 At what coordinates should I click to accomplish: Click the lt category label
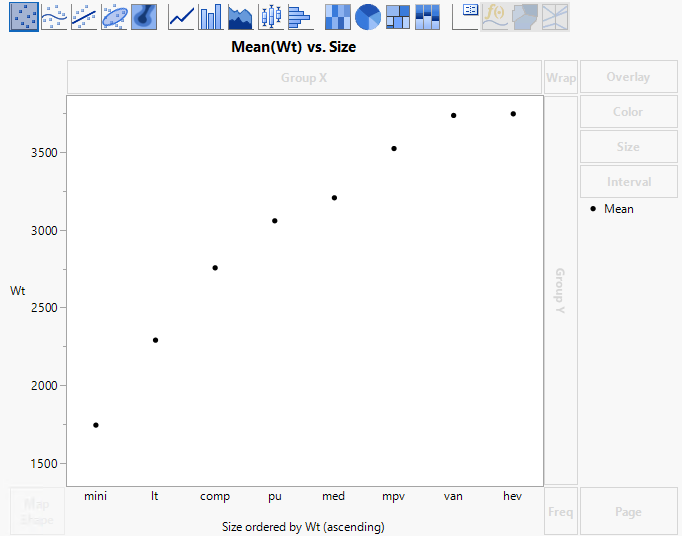coord(155,496)
